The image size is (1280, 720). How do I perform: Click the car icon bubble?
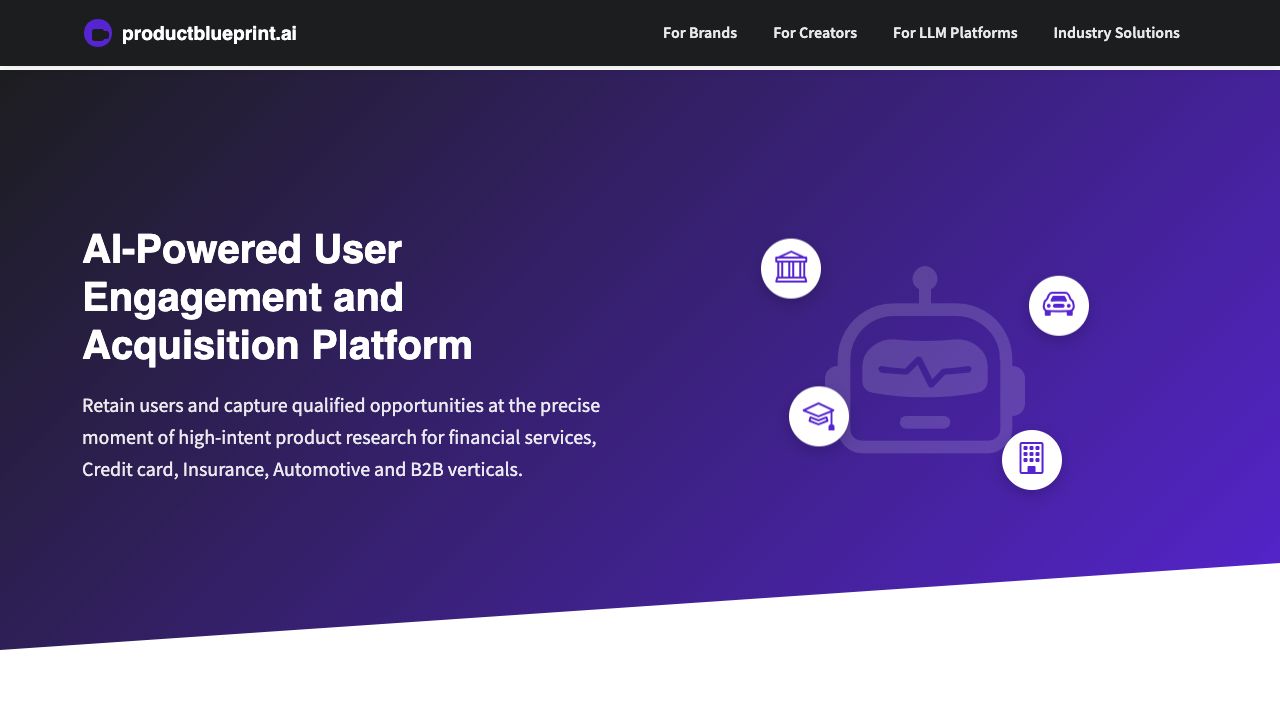[1058, 305]
